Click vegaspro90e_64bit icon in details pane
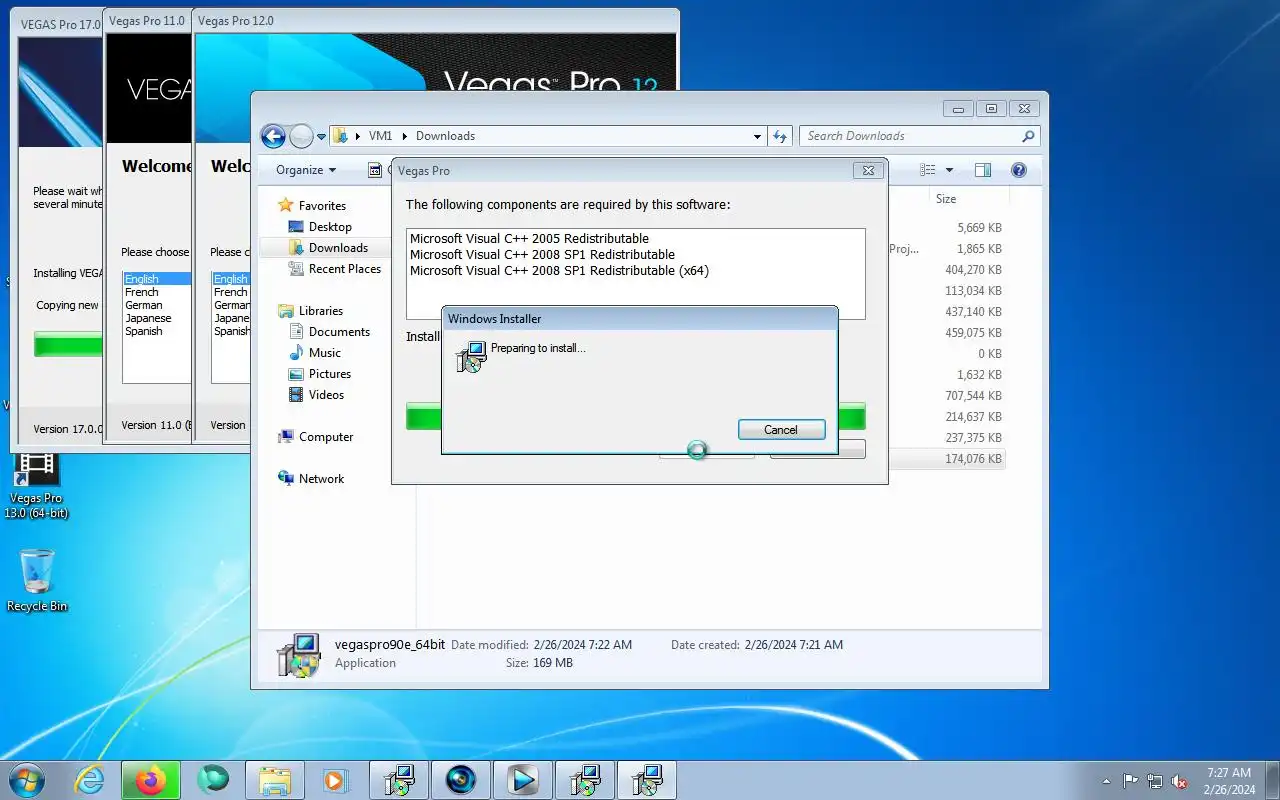Image resolution: width=1280 pixels, height=800 pixels. pos(298,654)
